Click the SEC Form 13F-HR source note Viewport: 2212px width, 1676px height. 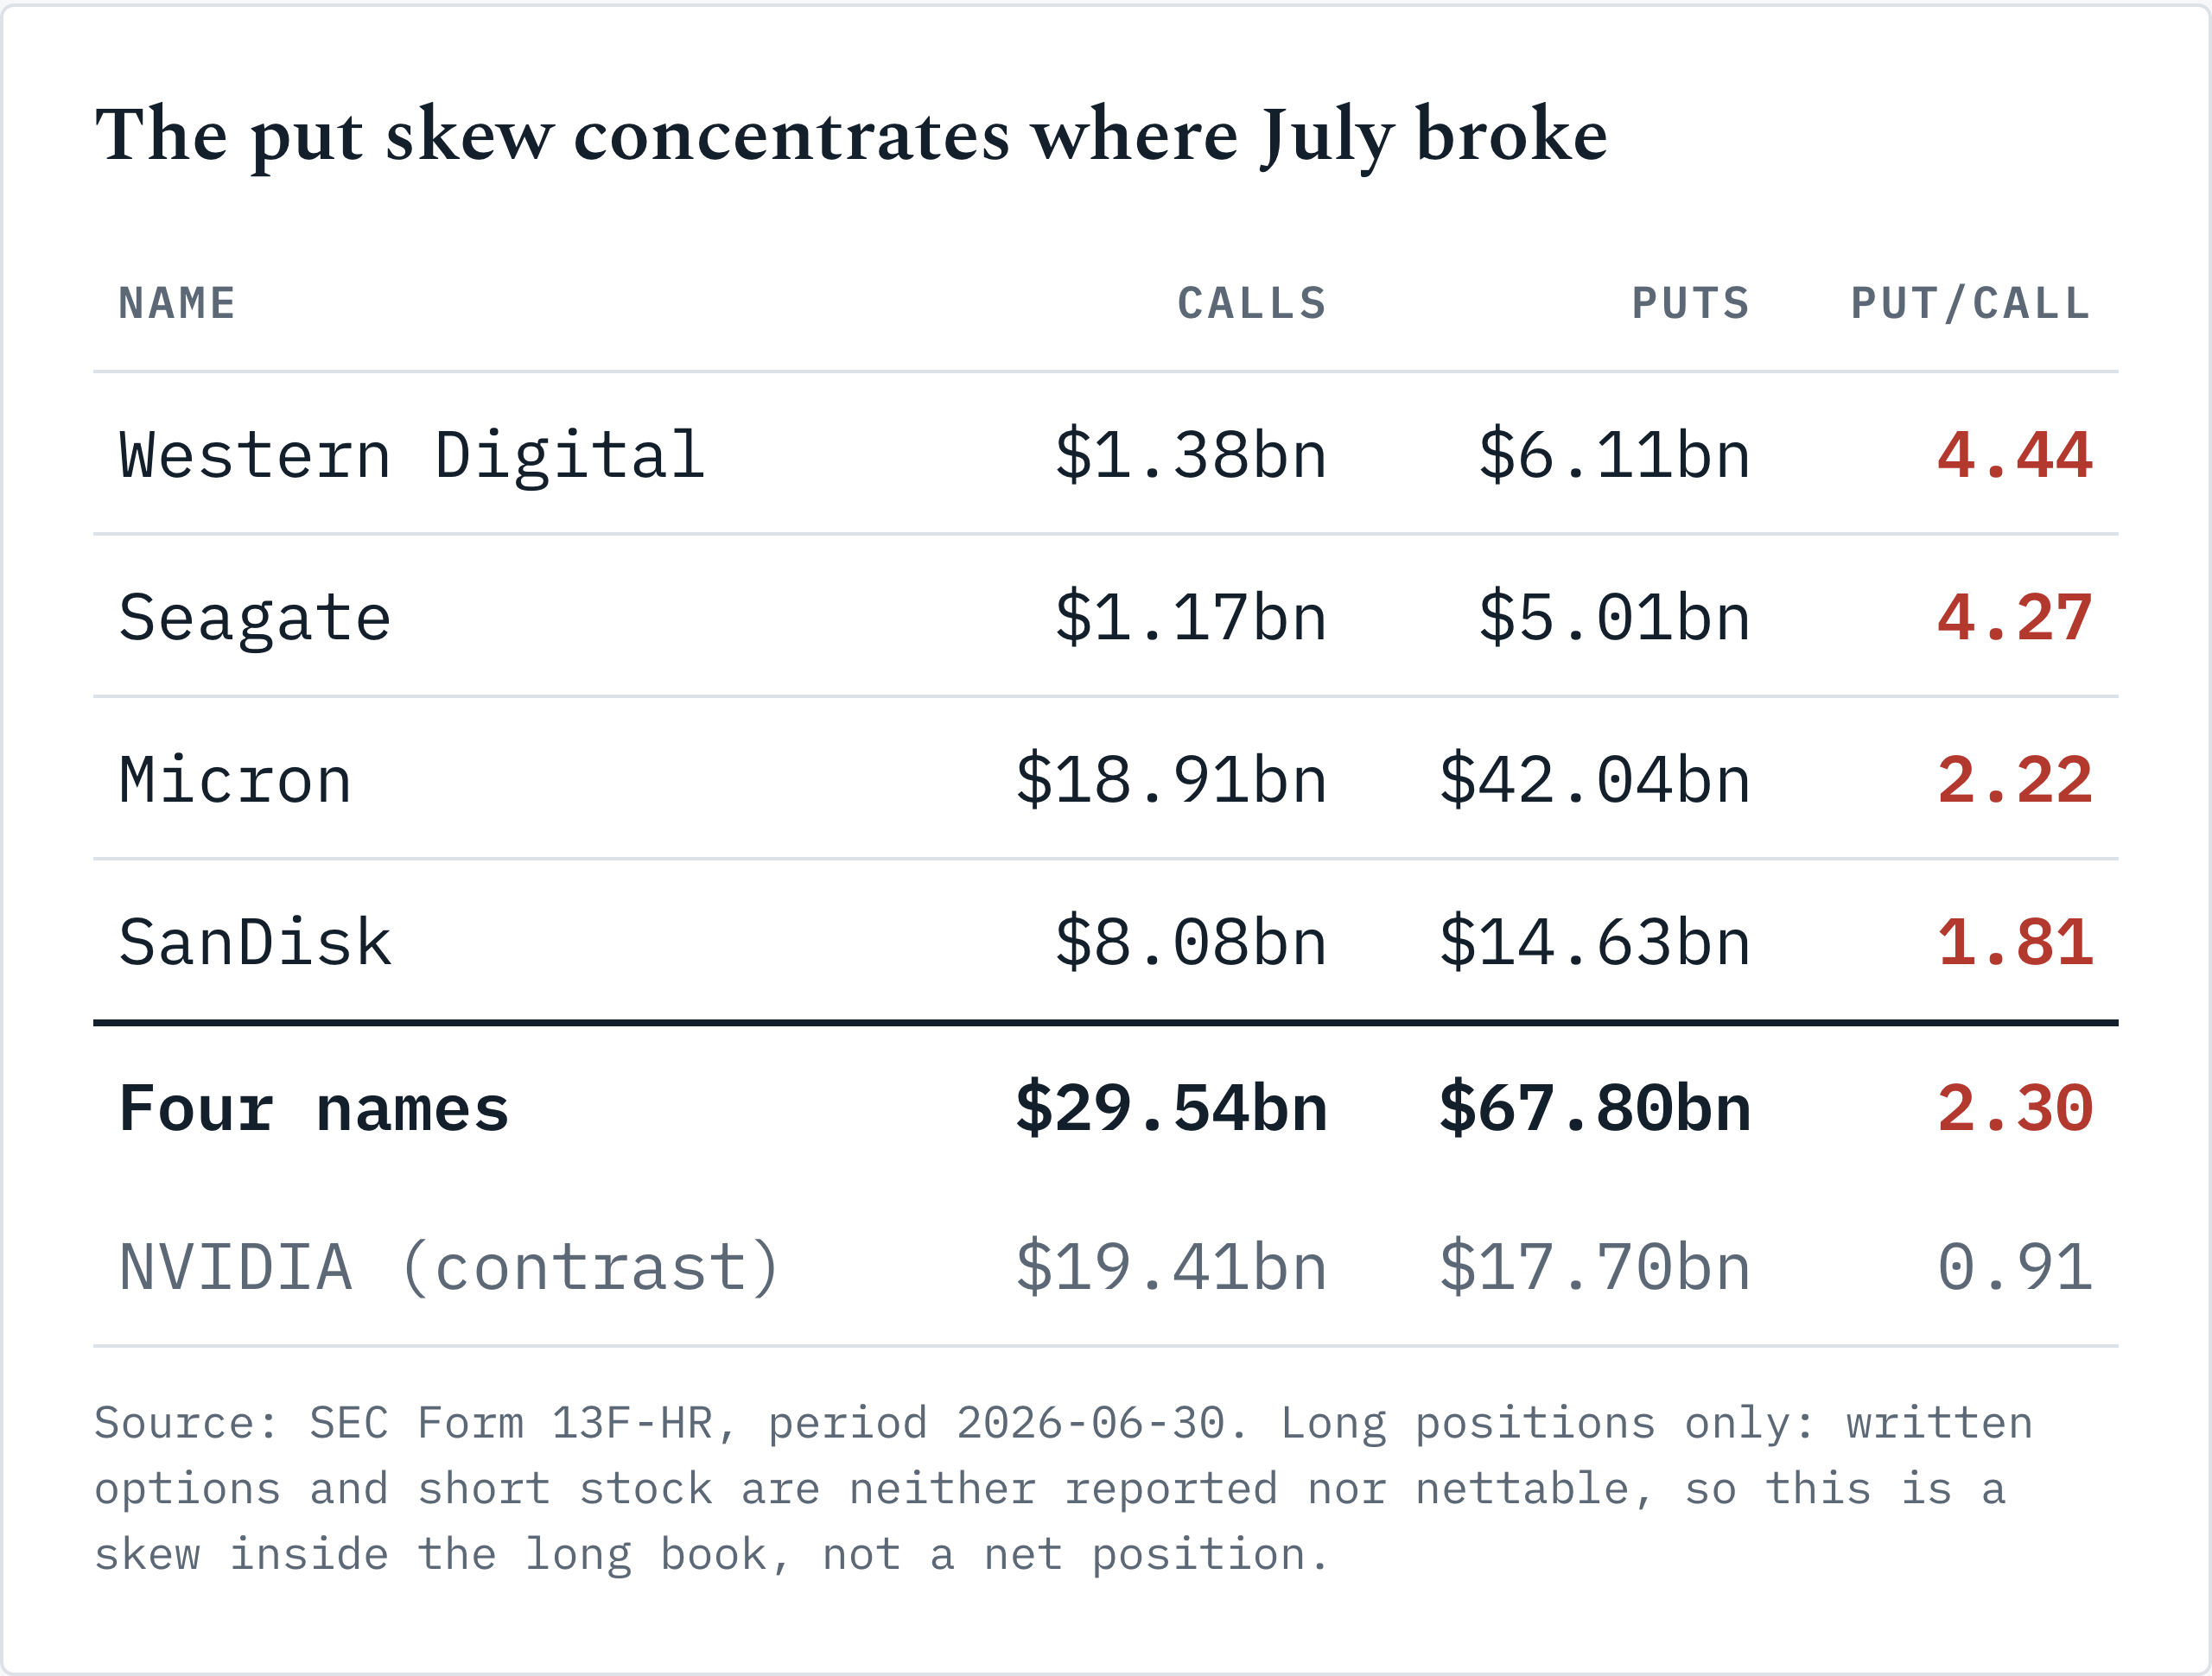click(x=1064, y=1489)
